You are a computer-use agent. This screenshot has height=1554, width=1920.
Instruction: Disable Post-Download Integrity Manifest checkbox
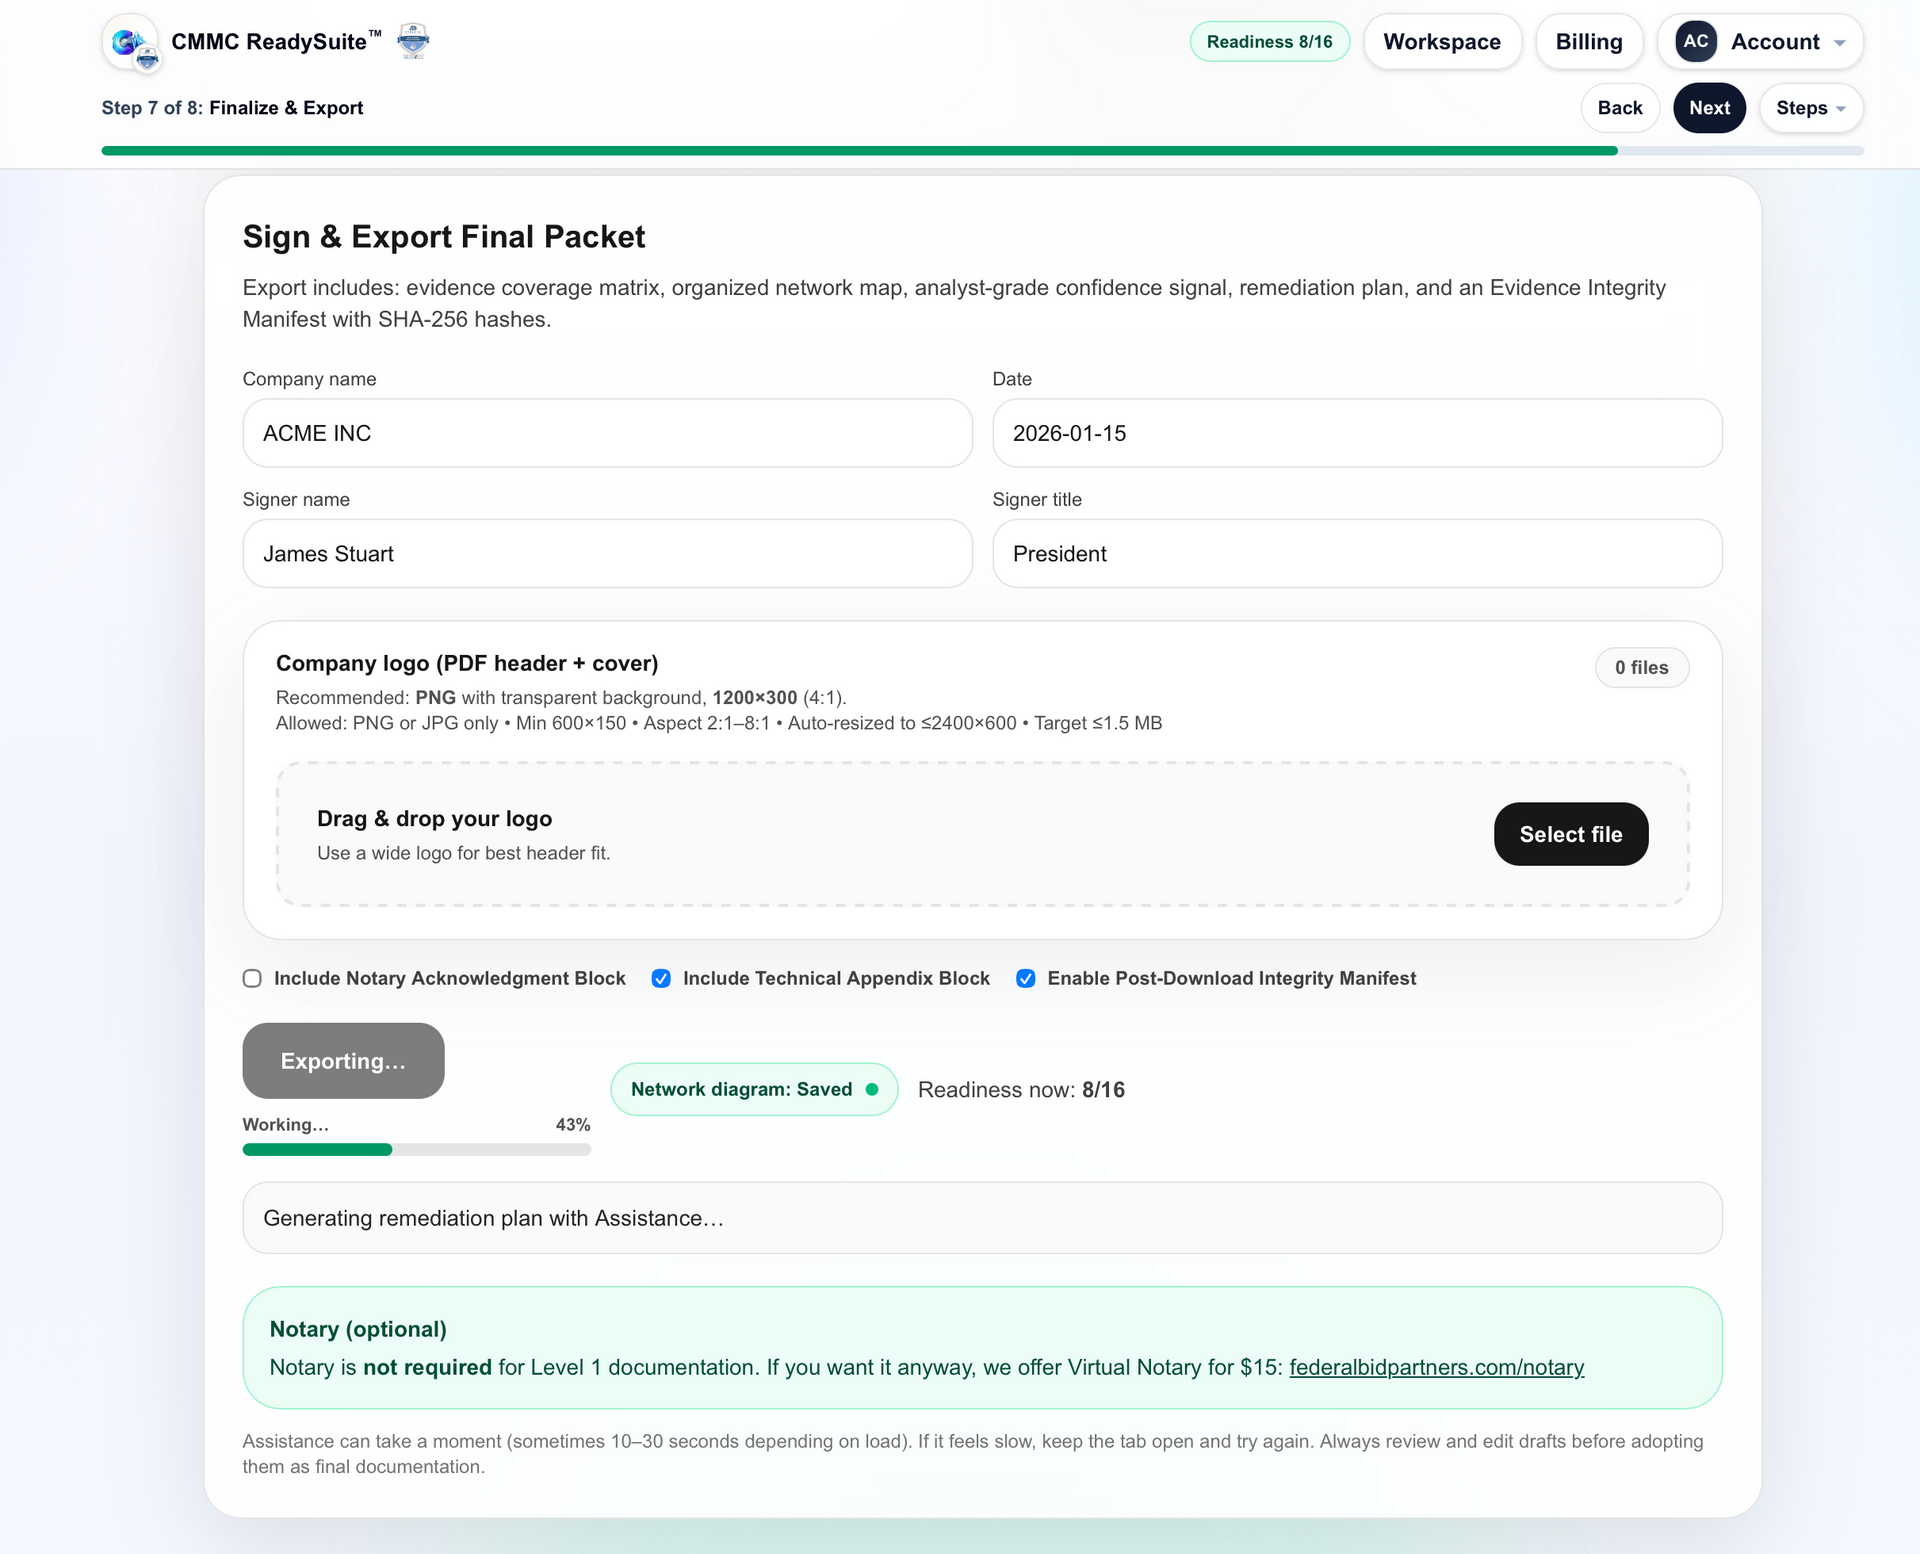pos(1025,978)
